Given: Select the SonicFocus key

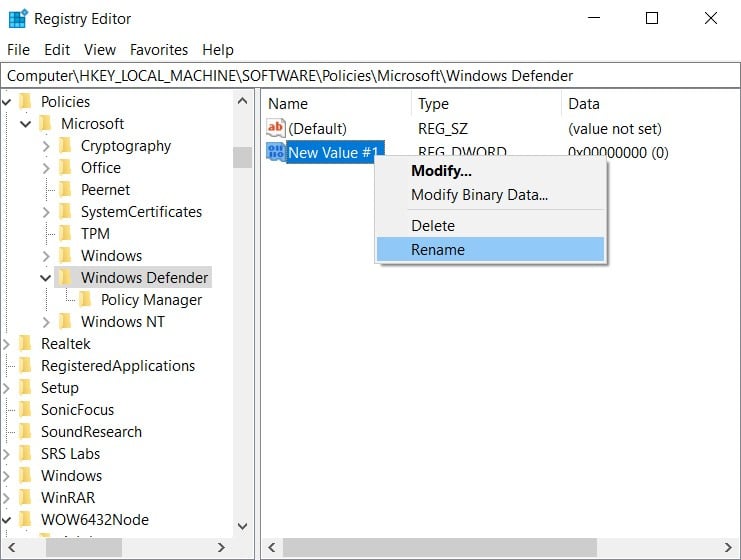Looking at the screenshot, I should pyautogui.click(x=78, y=409).
